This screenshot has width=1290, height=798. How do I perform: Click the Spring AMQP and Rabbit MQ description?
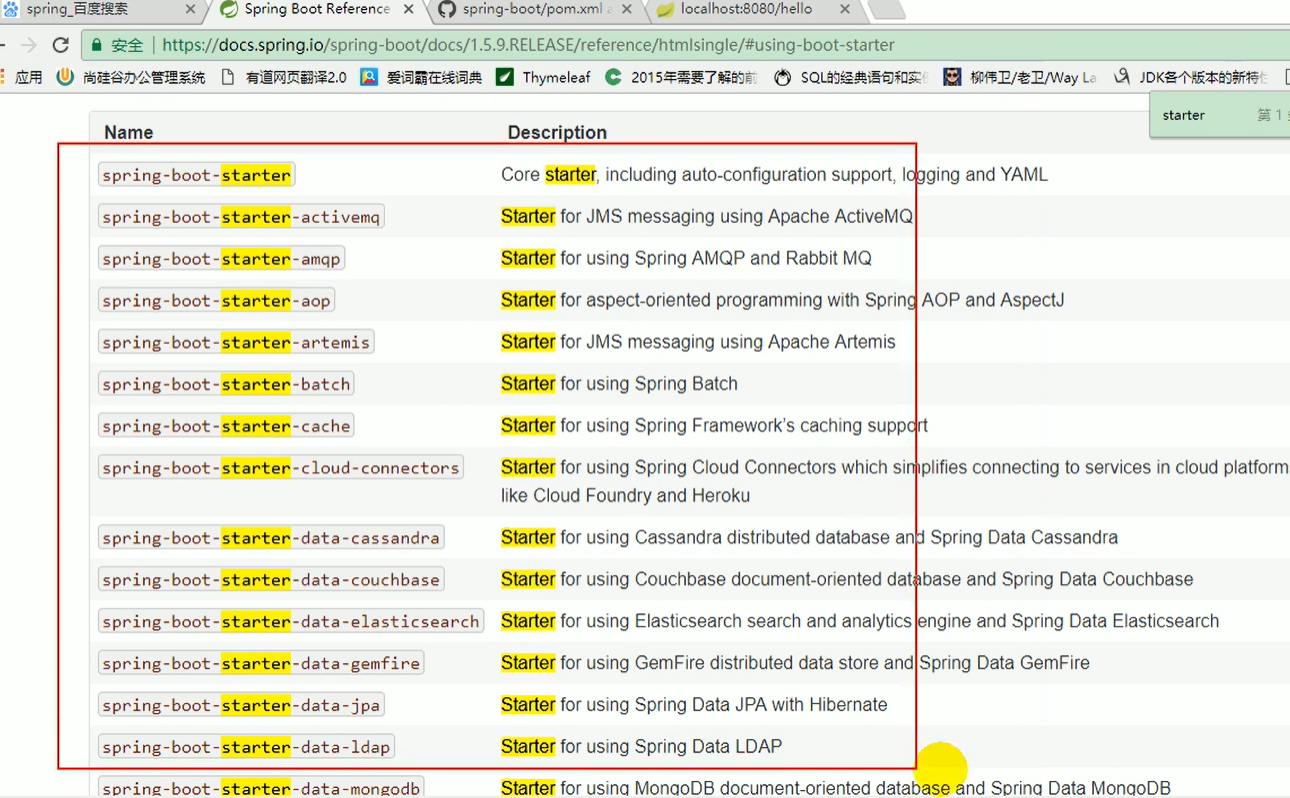point(686,259)
